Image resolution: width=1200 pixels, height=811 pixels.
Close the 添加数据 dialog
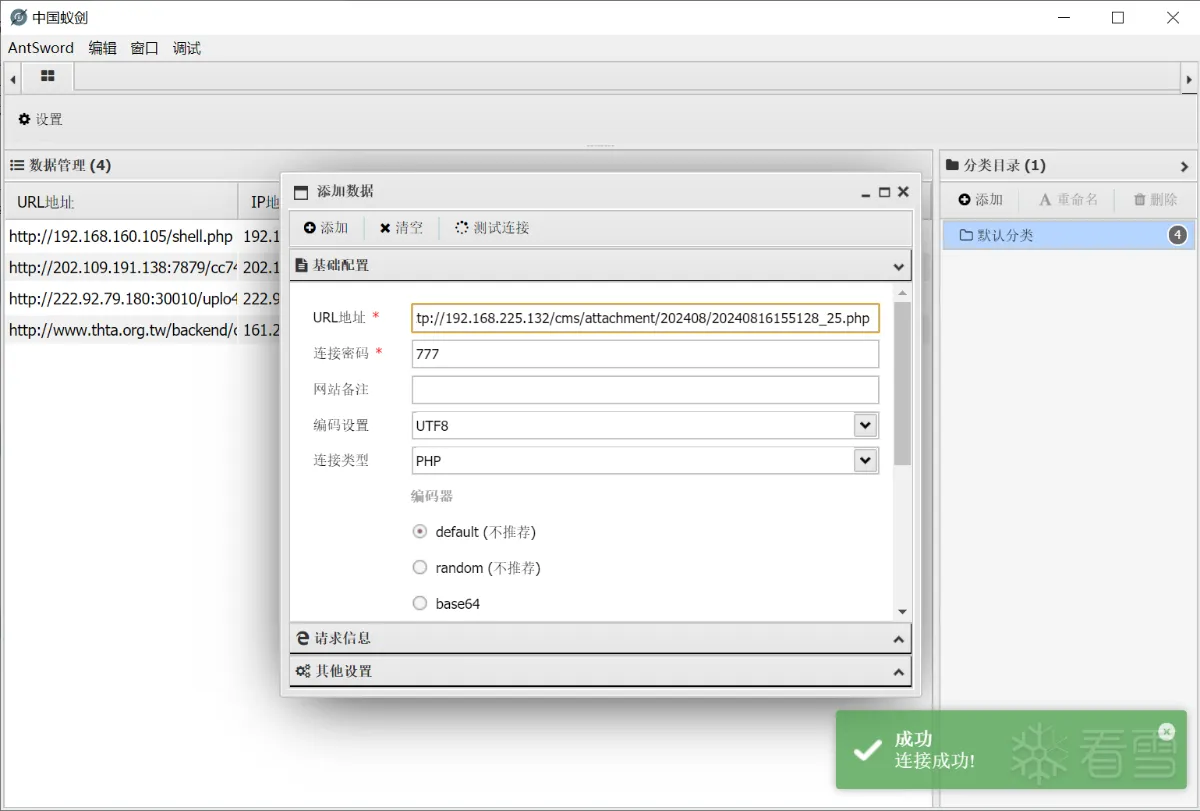(x=903, y=192)
